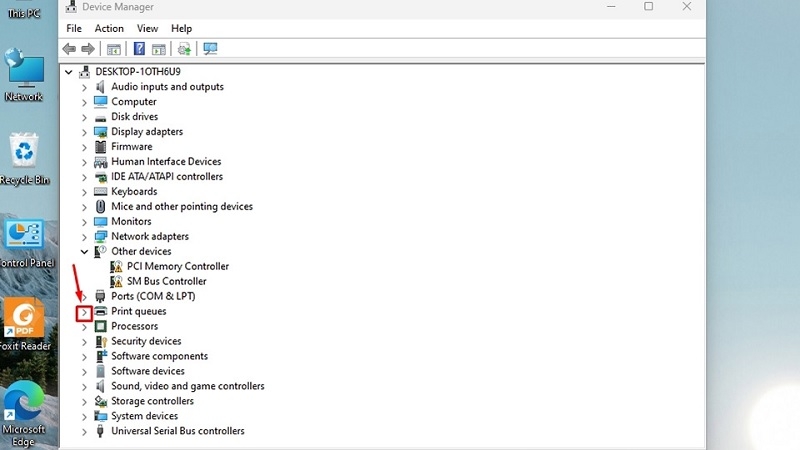
Task: Click the Security devices icon
Action: (101, 341)
